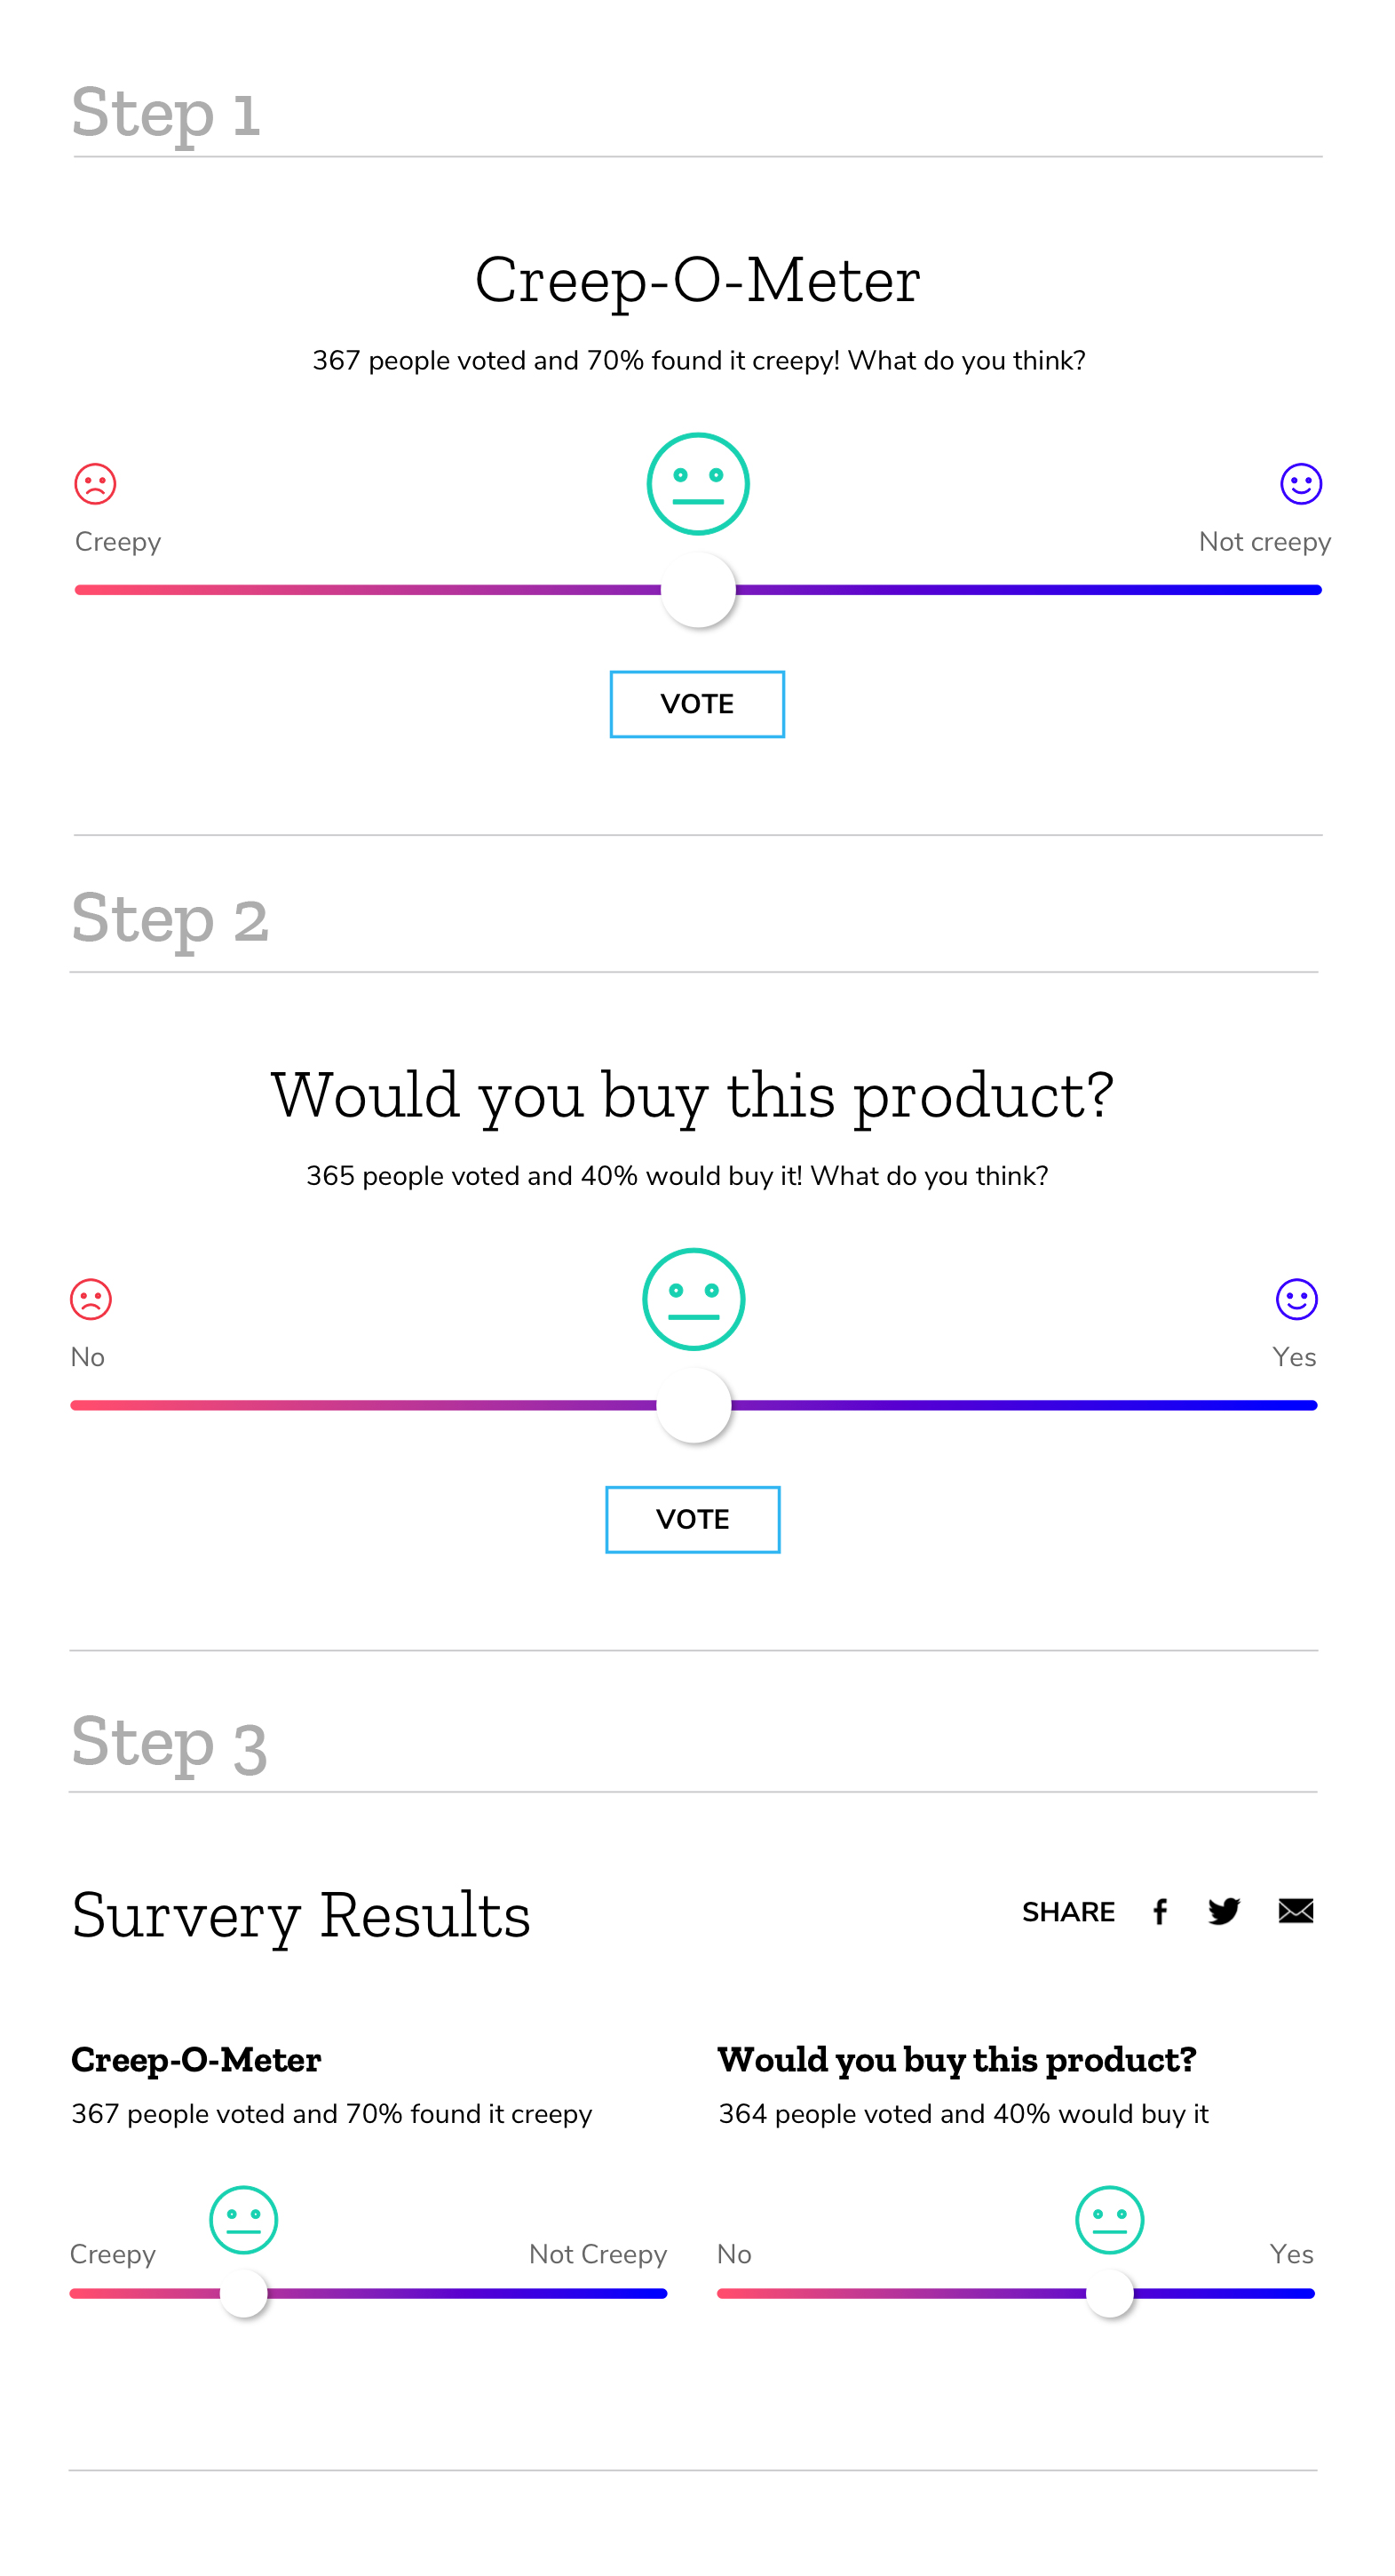Click the Creep-O-Meter slider handle in Step 1
The image size is (1395, 2576).
point(698,590)
